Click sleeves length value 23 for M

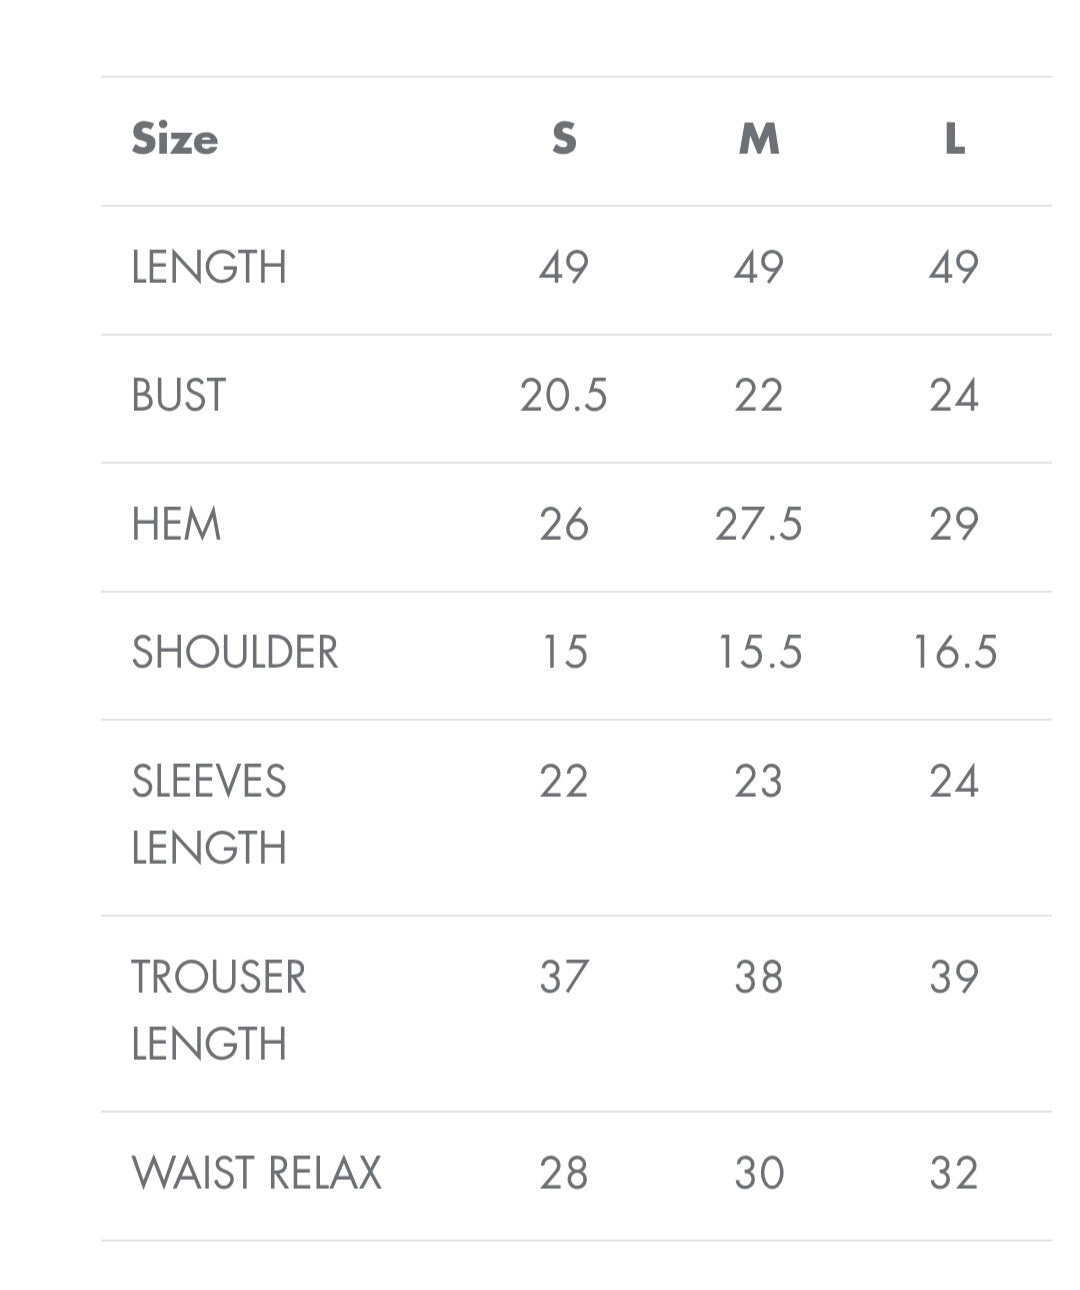[x=759, y=782]
